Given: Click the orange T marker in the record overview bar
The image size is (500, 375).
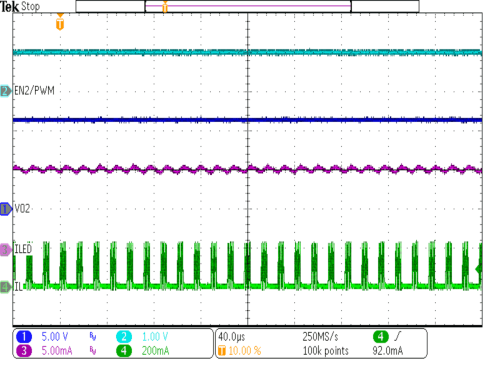Looking at the screenshot, I should point(165,6).
